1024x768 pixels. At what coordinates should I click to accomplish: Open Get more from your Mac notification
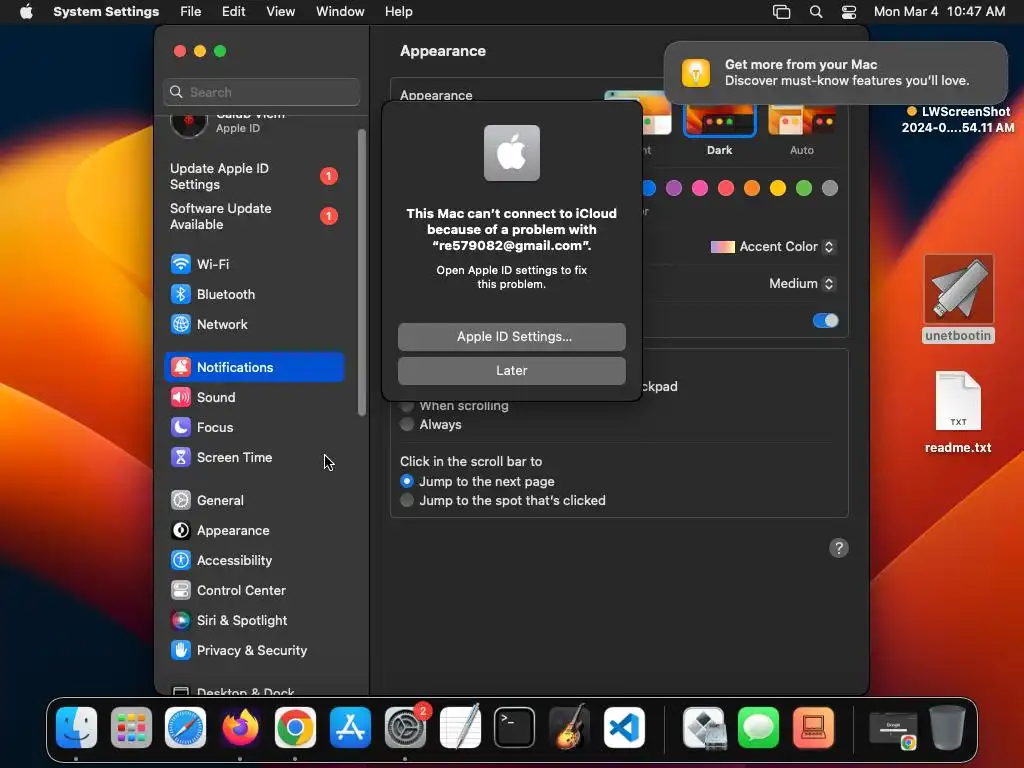tap(836, 72)
